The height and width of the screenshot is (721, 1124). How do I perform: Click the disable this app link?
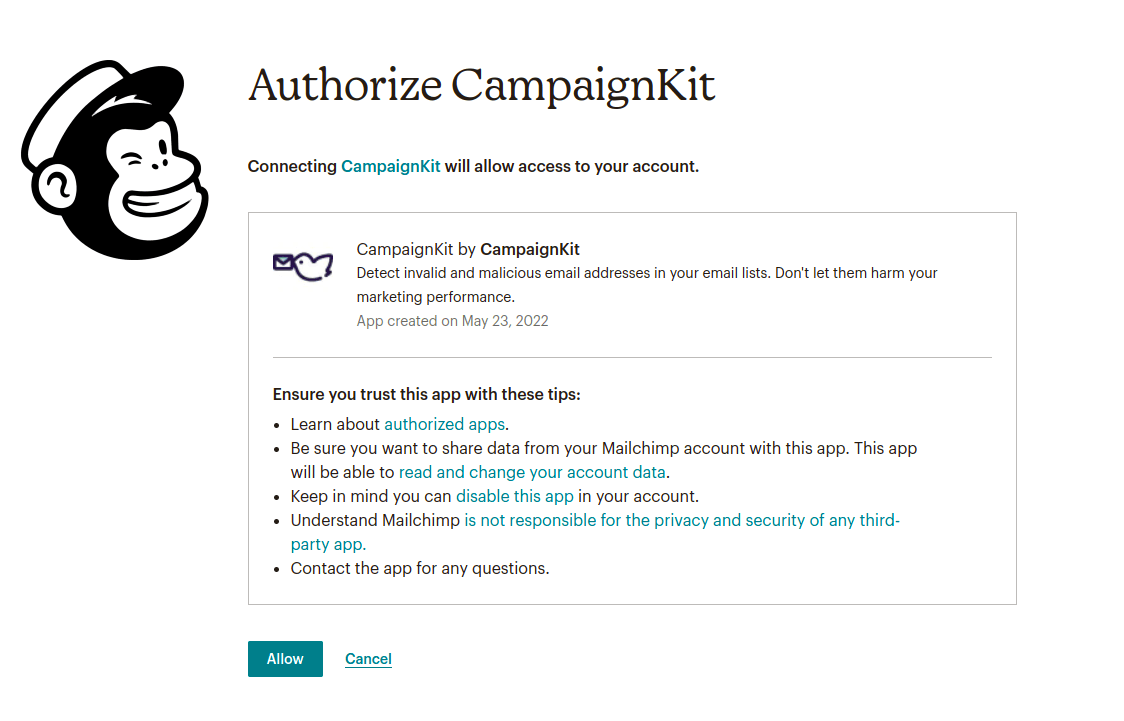(514, 496)
